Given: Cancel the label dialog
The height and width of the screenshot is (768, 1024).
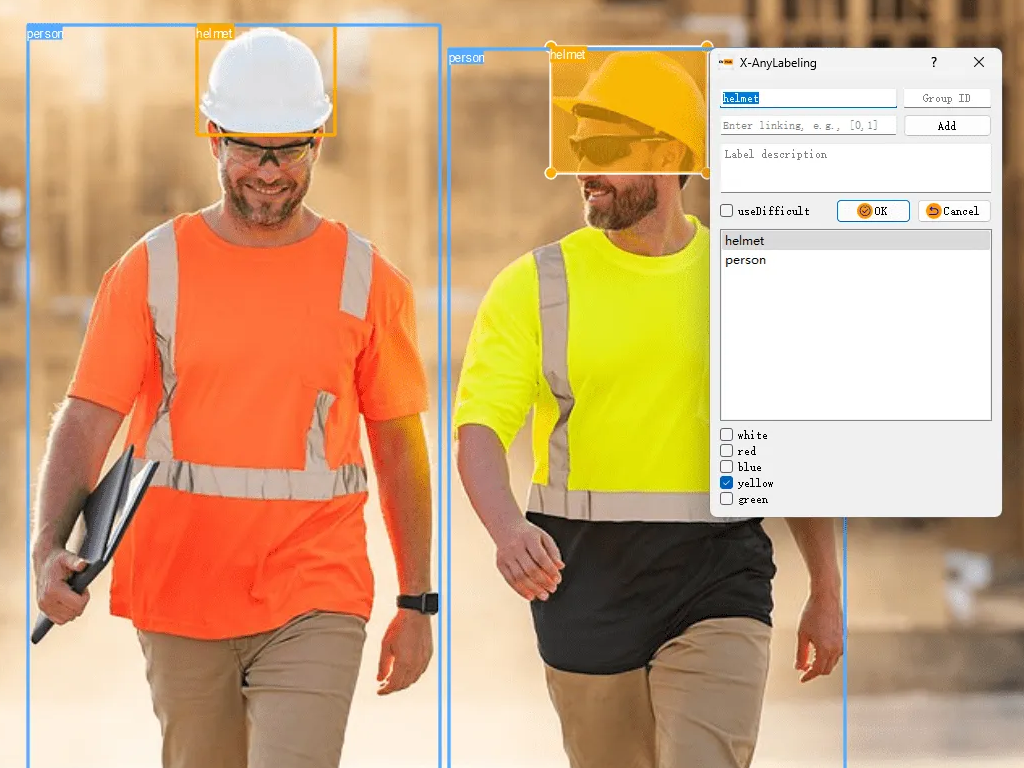Looking at the screenshot, I should [x=954, y=211].
